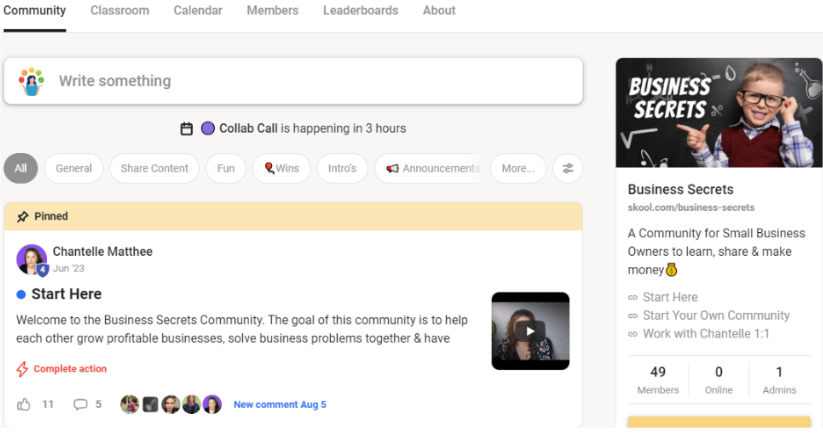This screenshot has width=823, height=441.
Task: Open Chantelle Matthee's profile avatar
Action: (x=31, y=259)
